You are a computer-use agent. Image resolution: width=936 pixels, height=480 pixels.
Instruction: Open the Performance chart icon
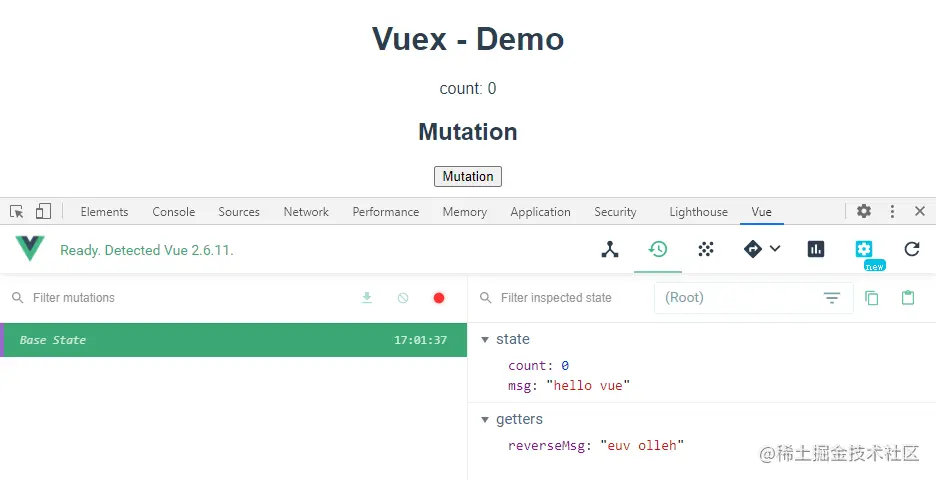pos(816,249)
